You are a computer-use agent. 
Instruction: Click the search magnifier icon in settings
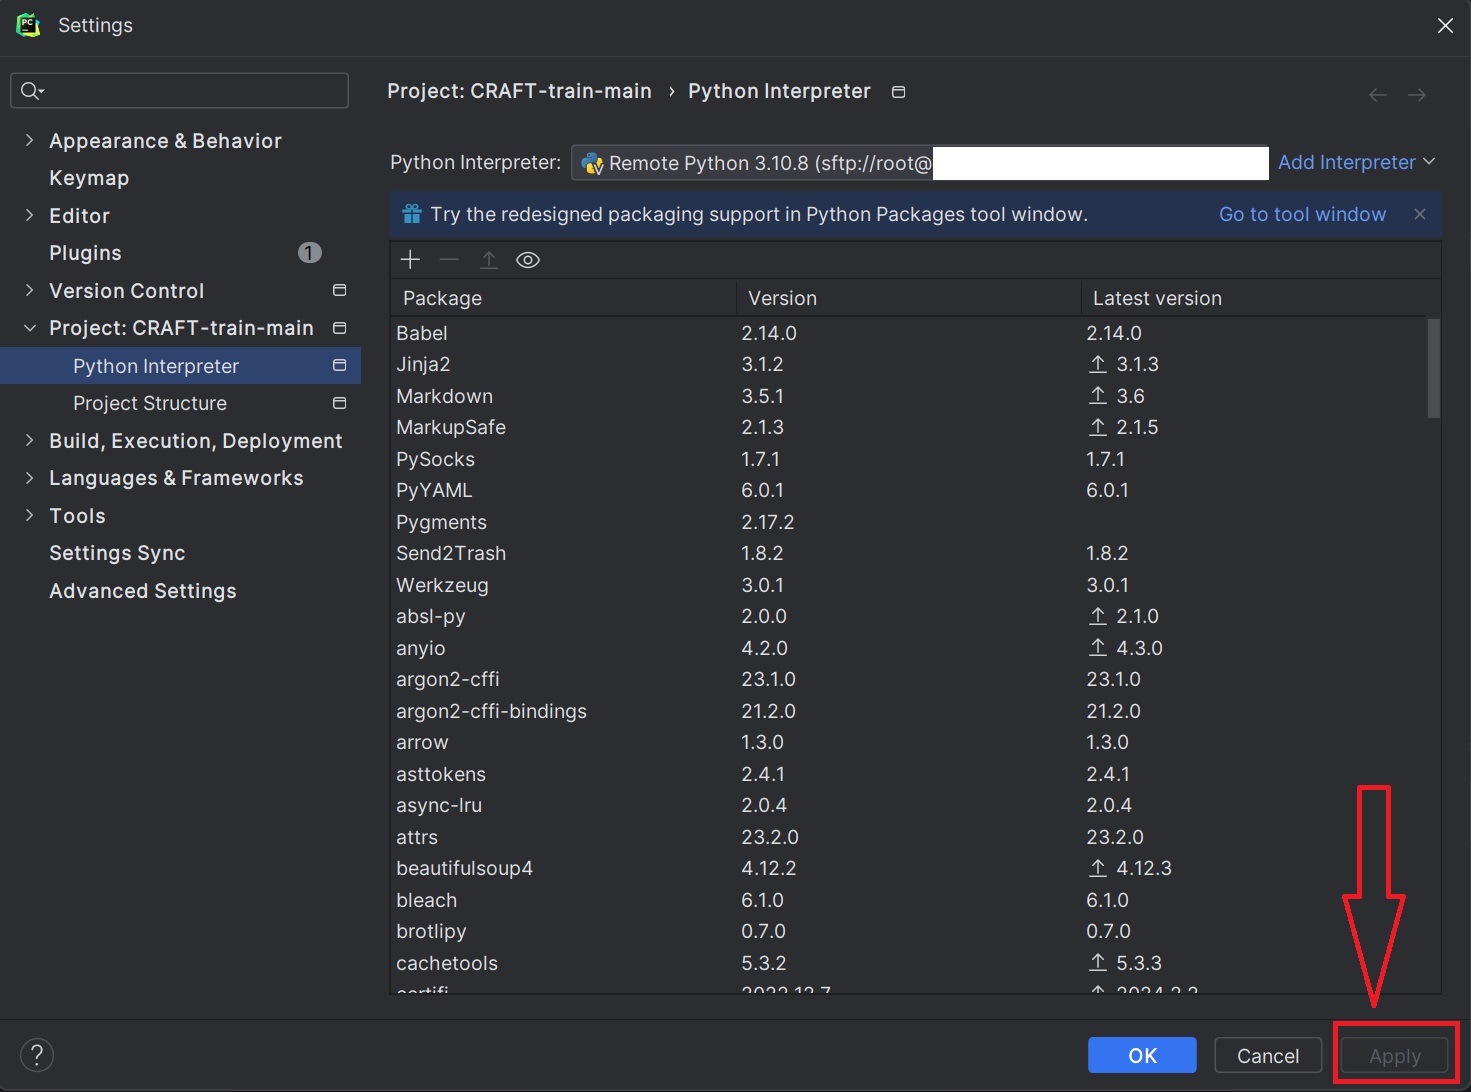coord(32,91)
